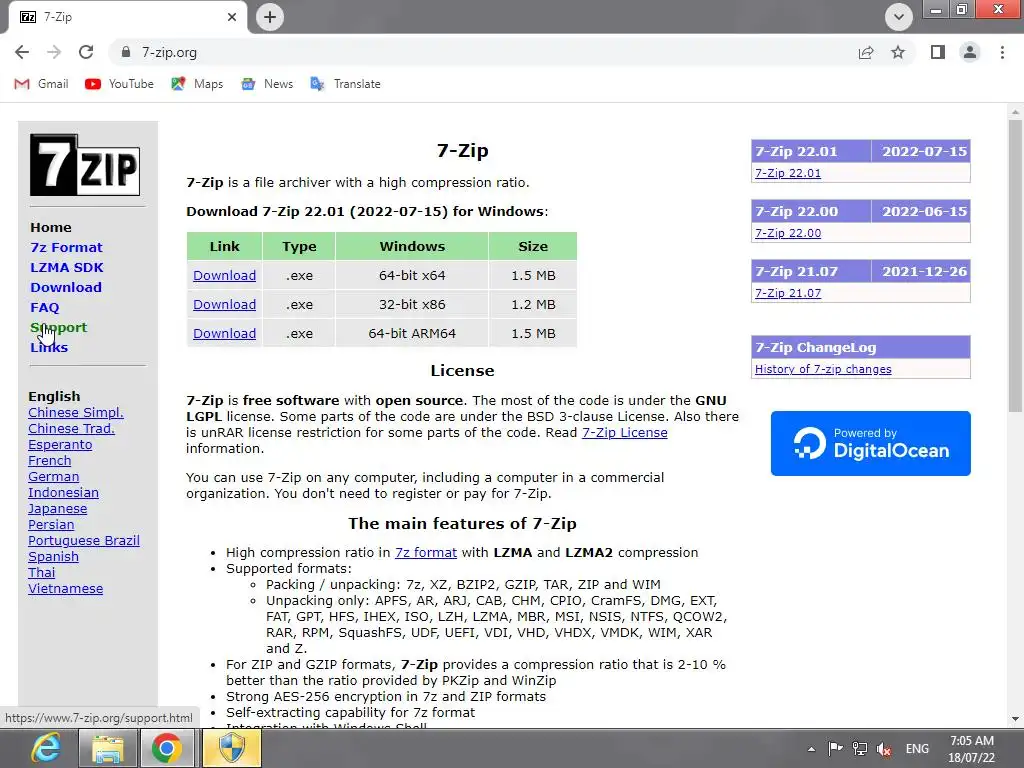
Task: Open Links in sidebar menu
Action: (x=49, y=347)
